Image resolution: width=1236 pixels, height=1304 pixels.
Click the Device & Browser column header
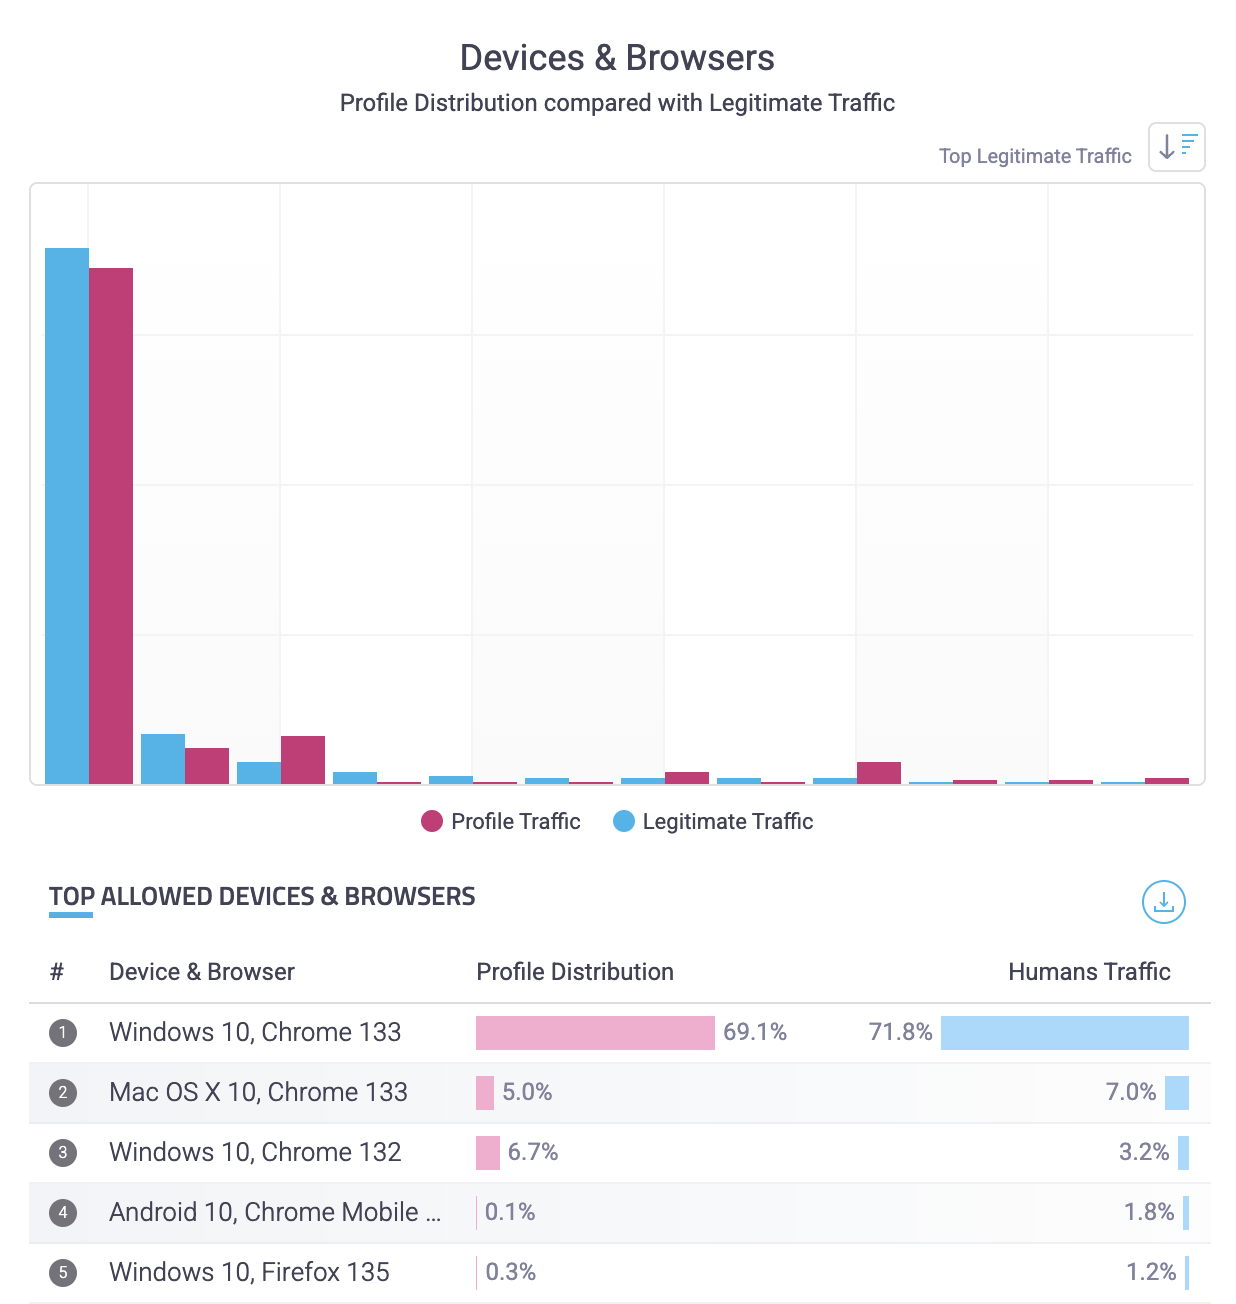202,972
